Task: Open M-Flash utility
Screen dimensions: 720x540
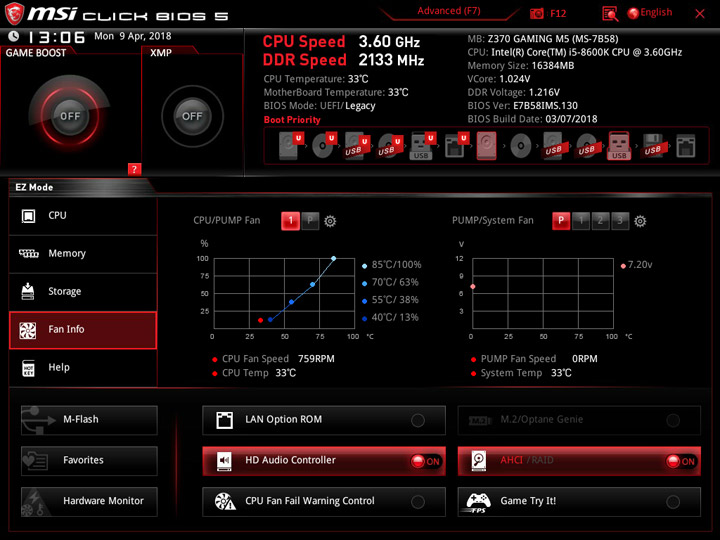Action: (89, 420)
